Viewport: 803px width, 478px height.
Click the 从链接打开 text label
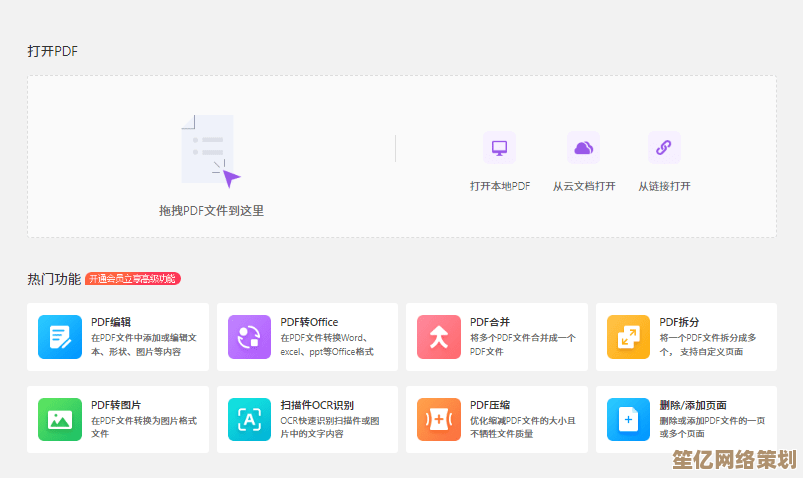click(x=664, y=186)
